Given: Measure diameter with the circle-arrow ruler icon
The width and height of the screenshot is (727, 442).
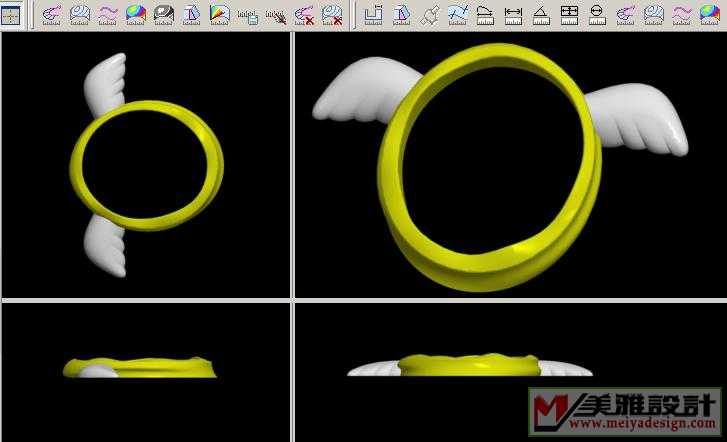Looking at the screenshot, I should [x=597, y=15].
